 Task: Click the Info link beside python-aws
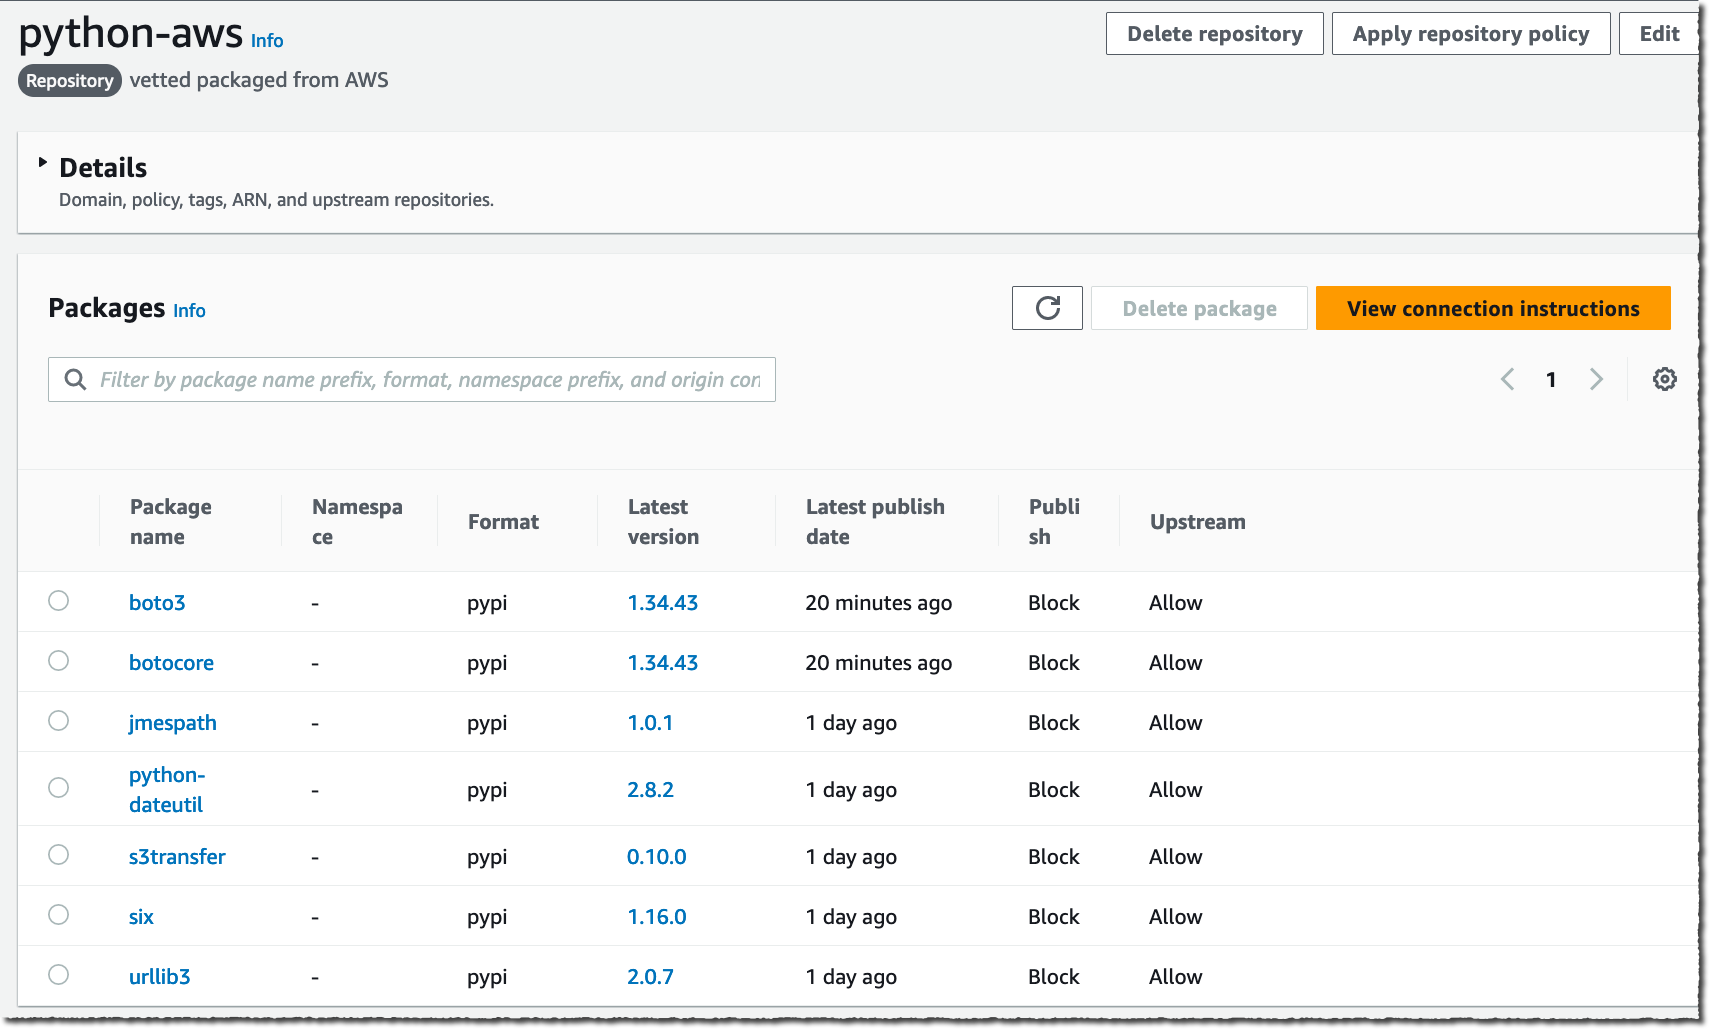pyautogui.click(x=267, y=41)
